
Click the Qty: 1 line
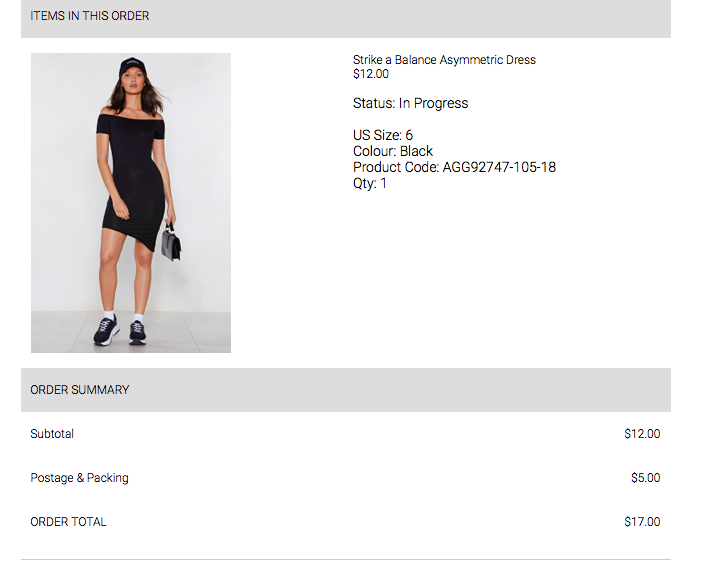[x=370, y=183]
